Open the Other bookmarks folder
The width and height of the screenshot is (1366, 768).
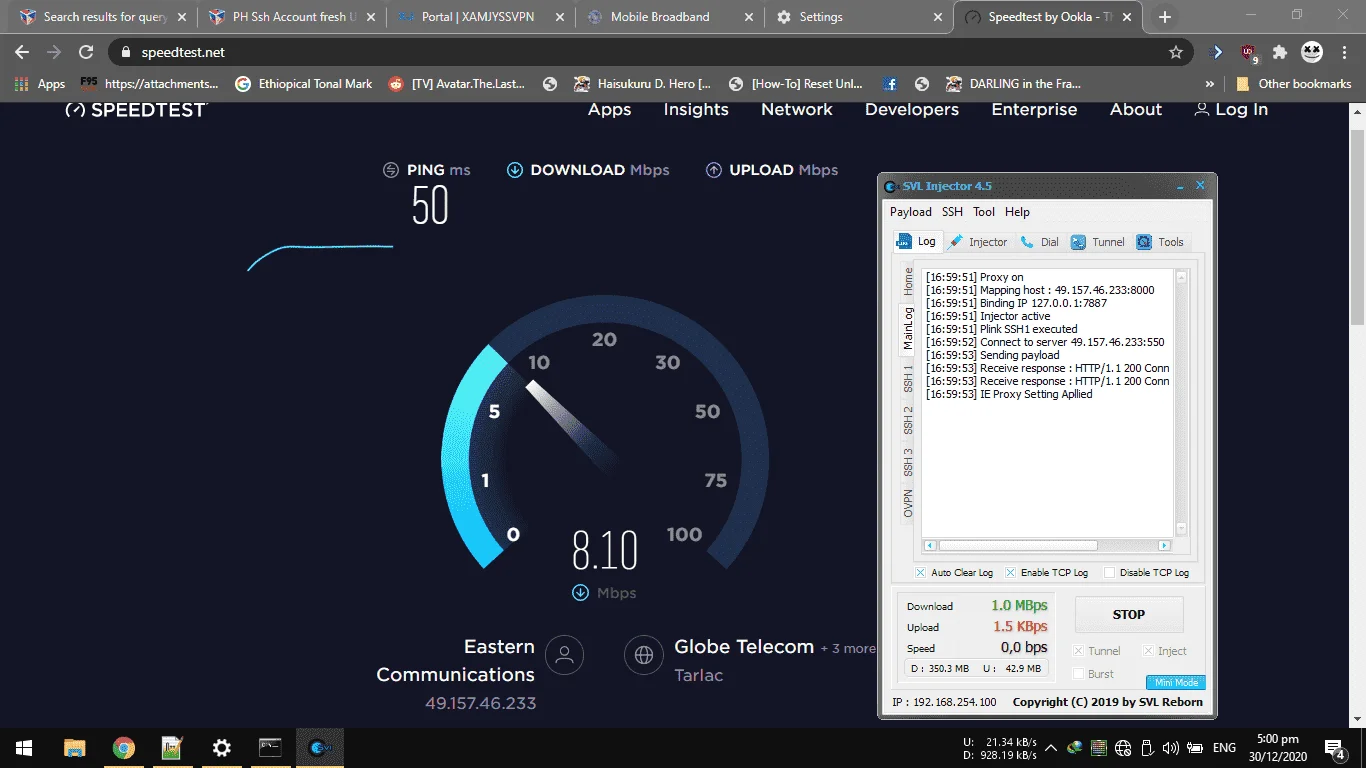[1294, 84]
